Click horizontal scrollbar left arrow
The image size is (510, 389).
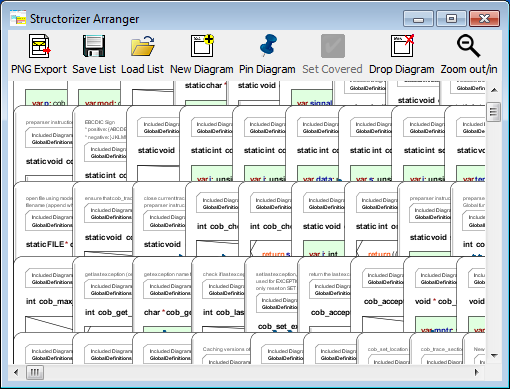tap(16, 372)
